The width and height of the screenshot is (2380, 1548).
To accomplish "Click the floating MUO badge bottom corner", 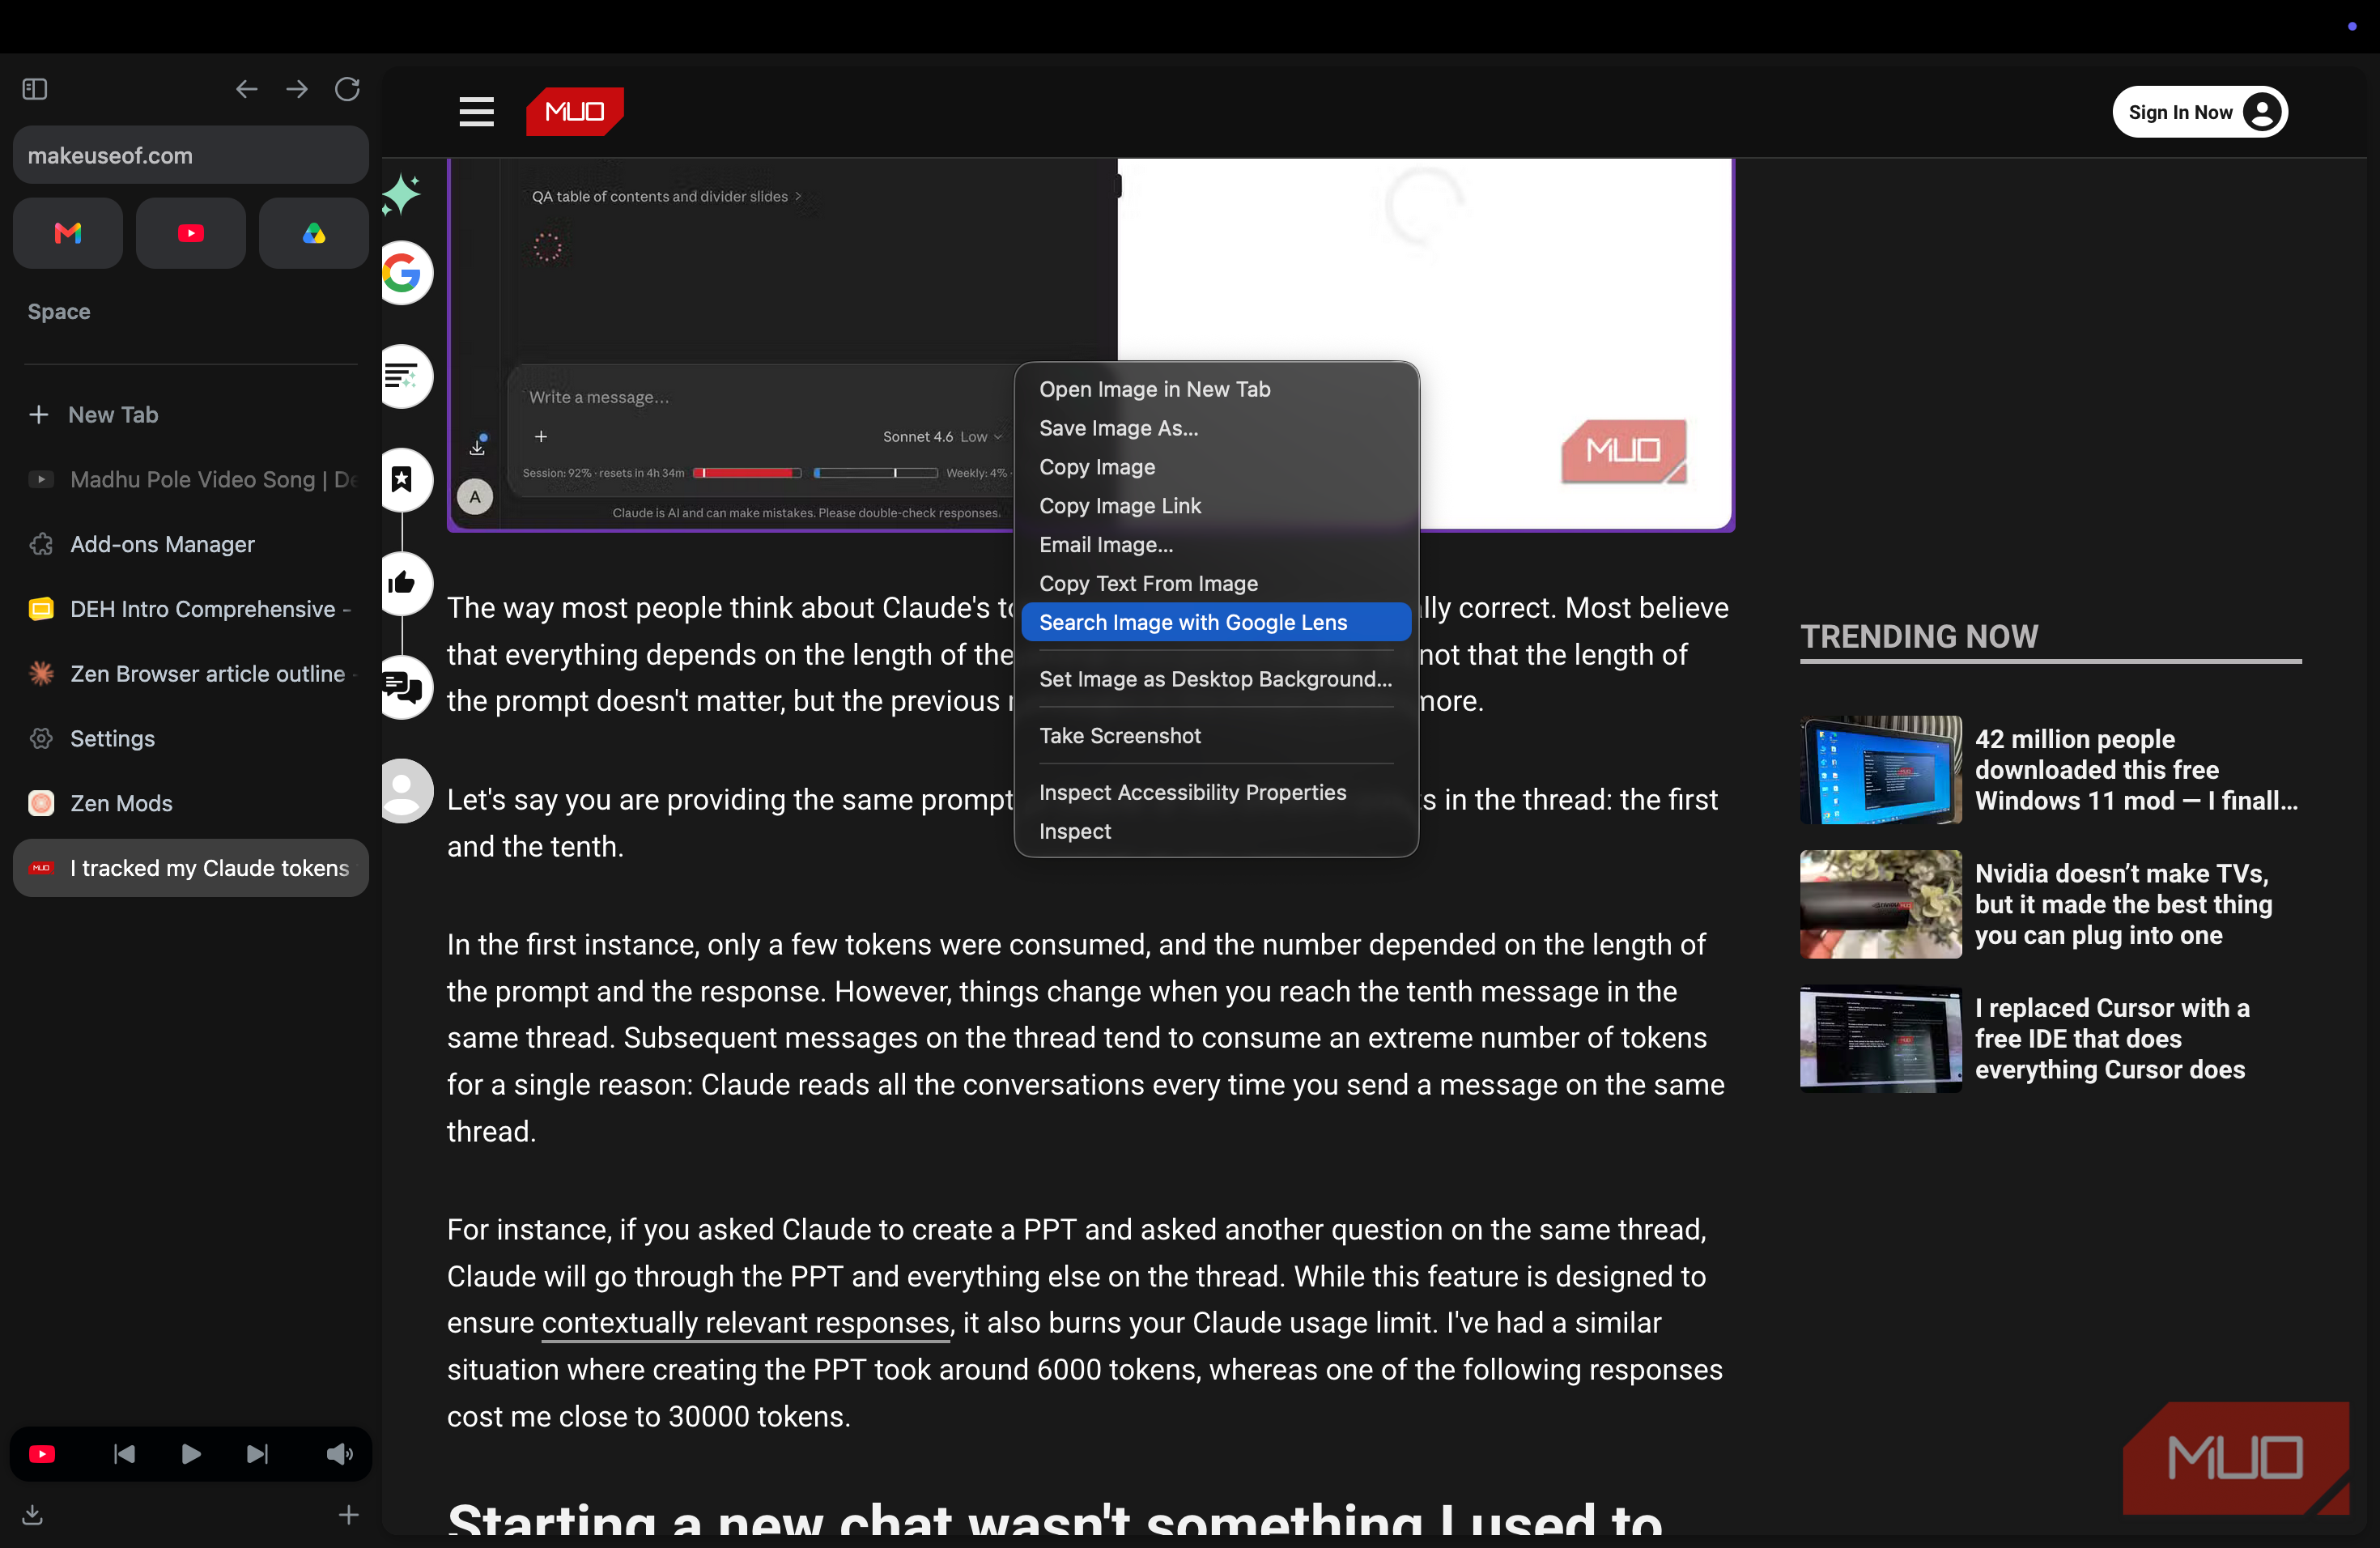I will click(x=2236, y=1458).
